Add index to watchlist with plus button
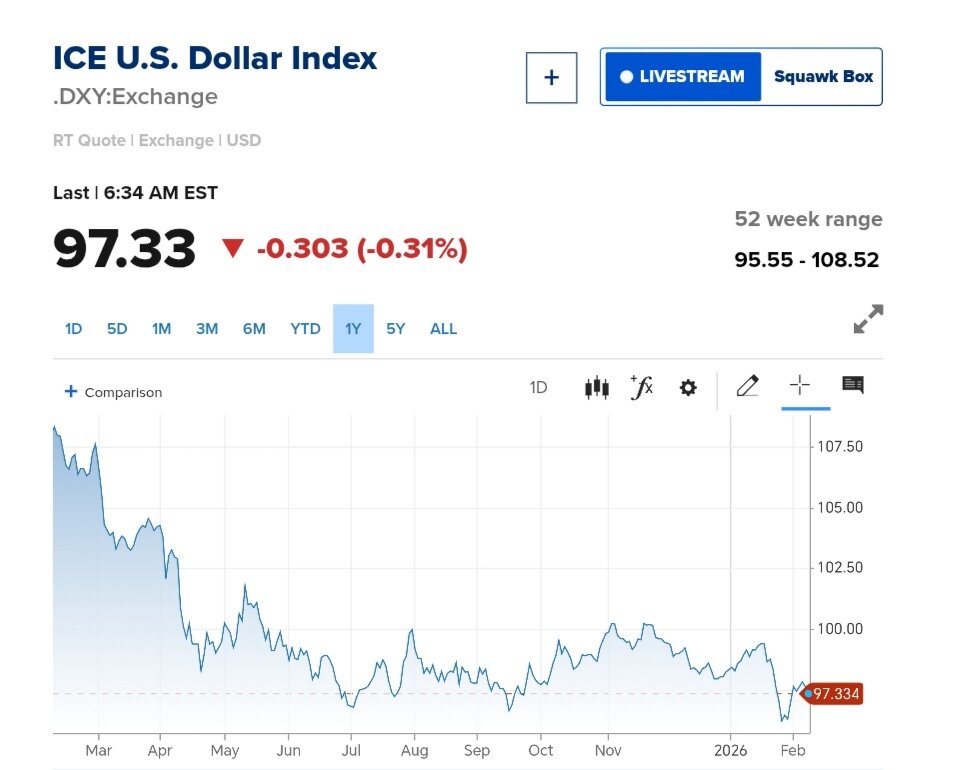 point(551,77)
